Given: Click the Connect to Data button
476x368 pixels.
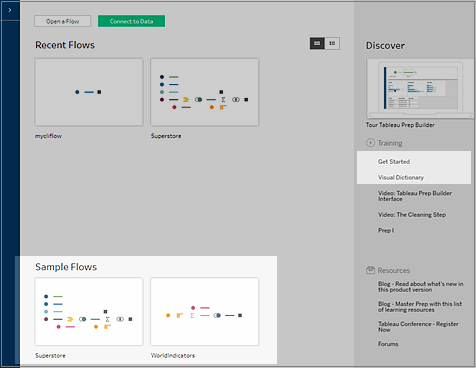Looking at the screenshot, I should coord(131,21).
